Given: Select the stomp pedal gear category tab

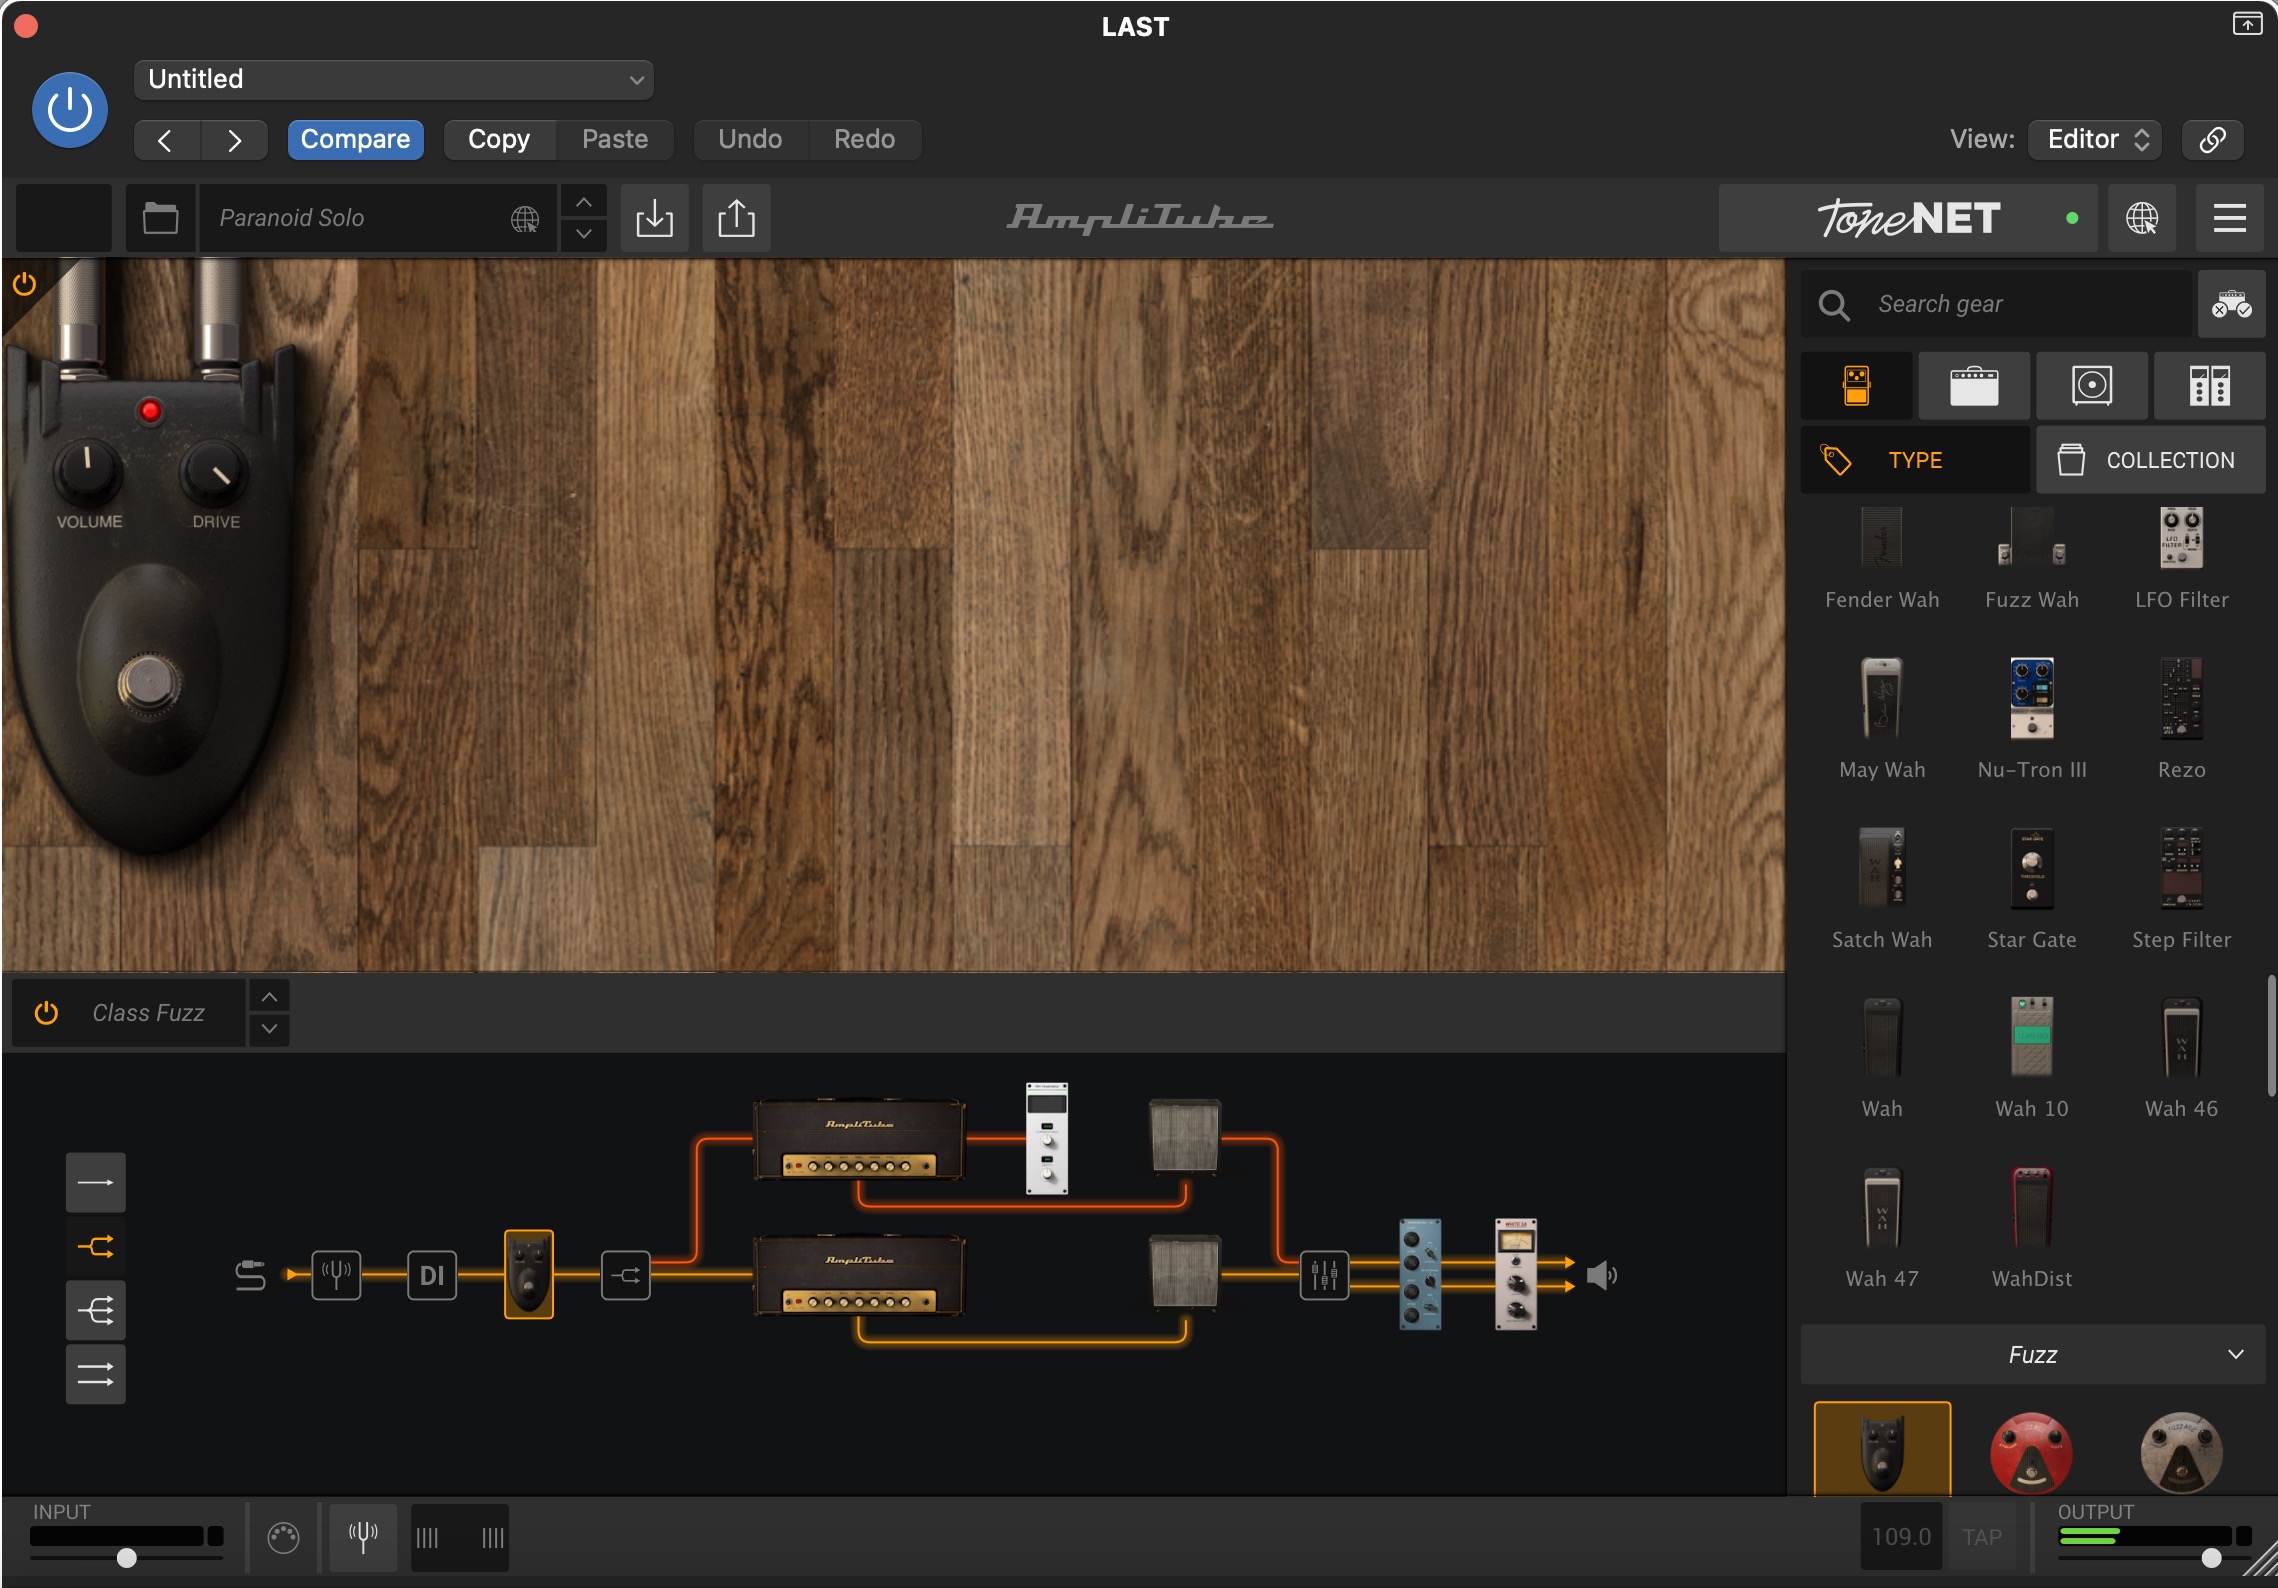Looking at the screenshot, I should (1857, 386).
